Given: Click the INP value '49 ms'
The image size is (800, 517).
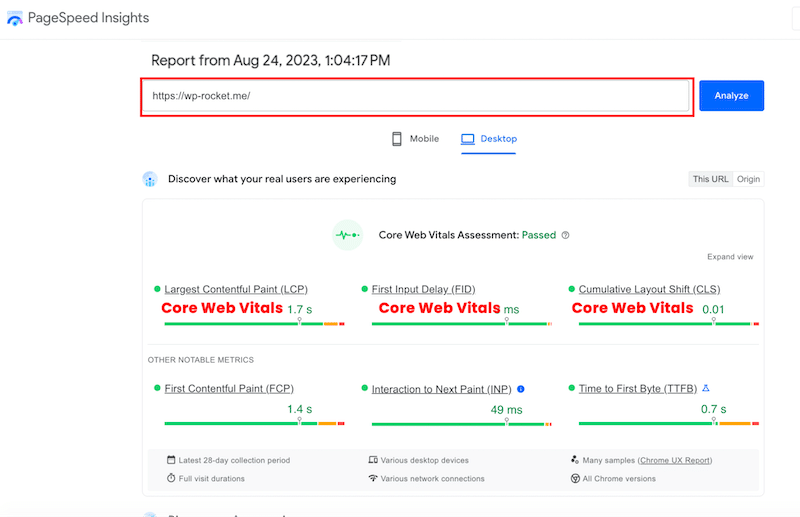Looking at the screenshot, I should point(507,410).
